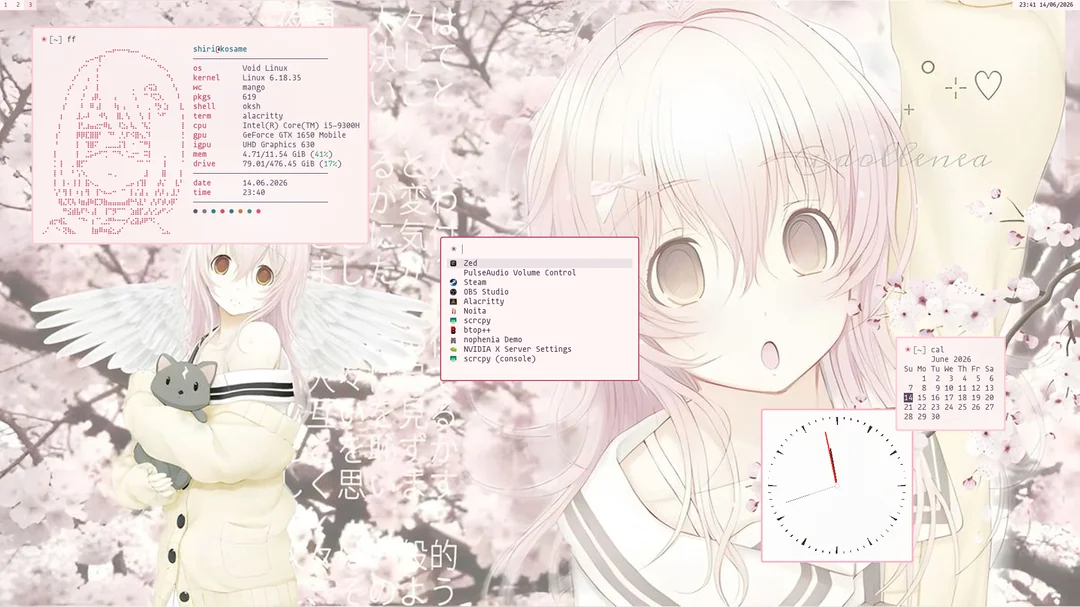Click day 30 in the cal output

[x=935, y=417]
